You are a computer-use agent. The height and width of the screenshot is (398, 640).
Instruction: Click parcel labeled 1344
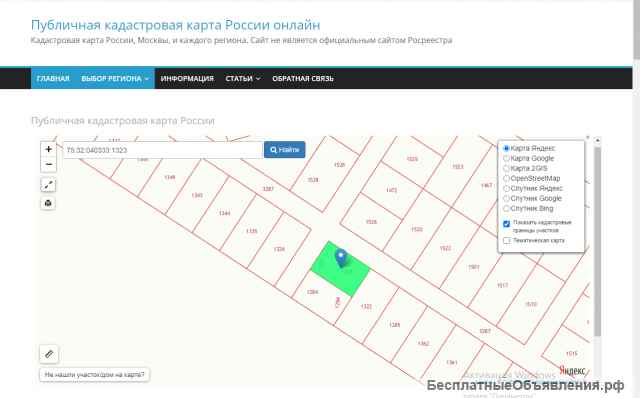224,213
